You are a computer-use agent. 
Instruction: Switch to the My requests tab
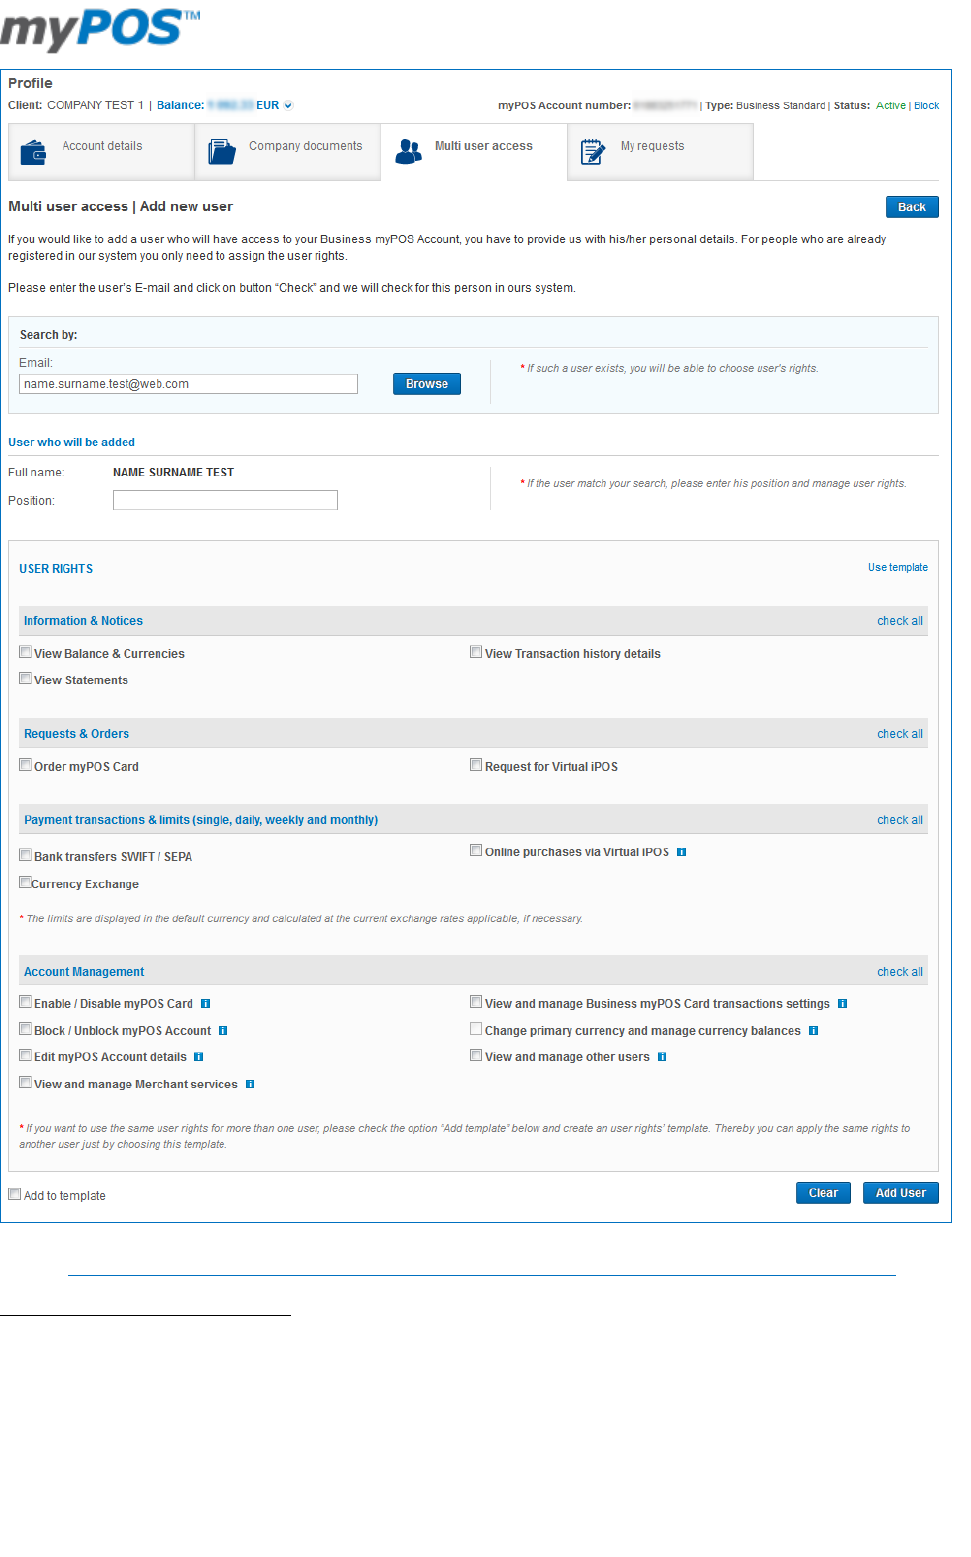[x=652, y=146]
